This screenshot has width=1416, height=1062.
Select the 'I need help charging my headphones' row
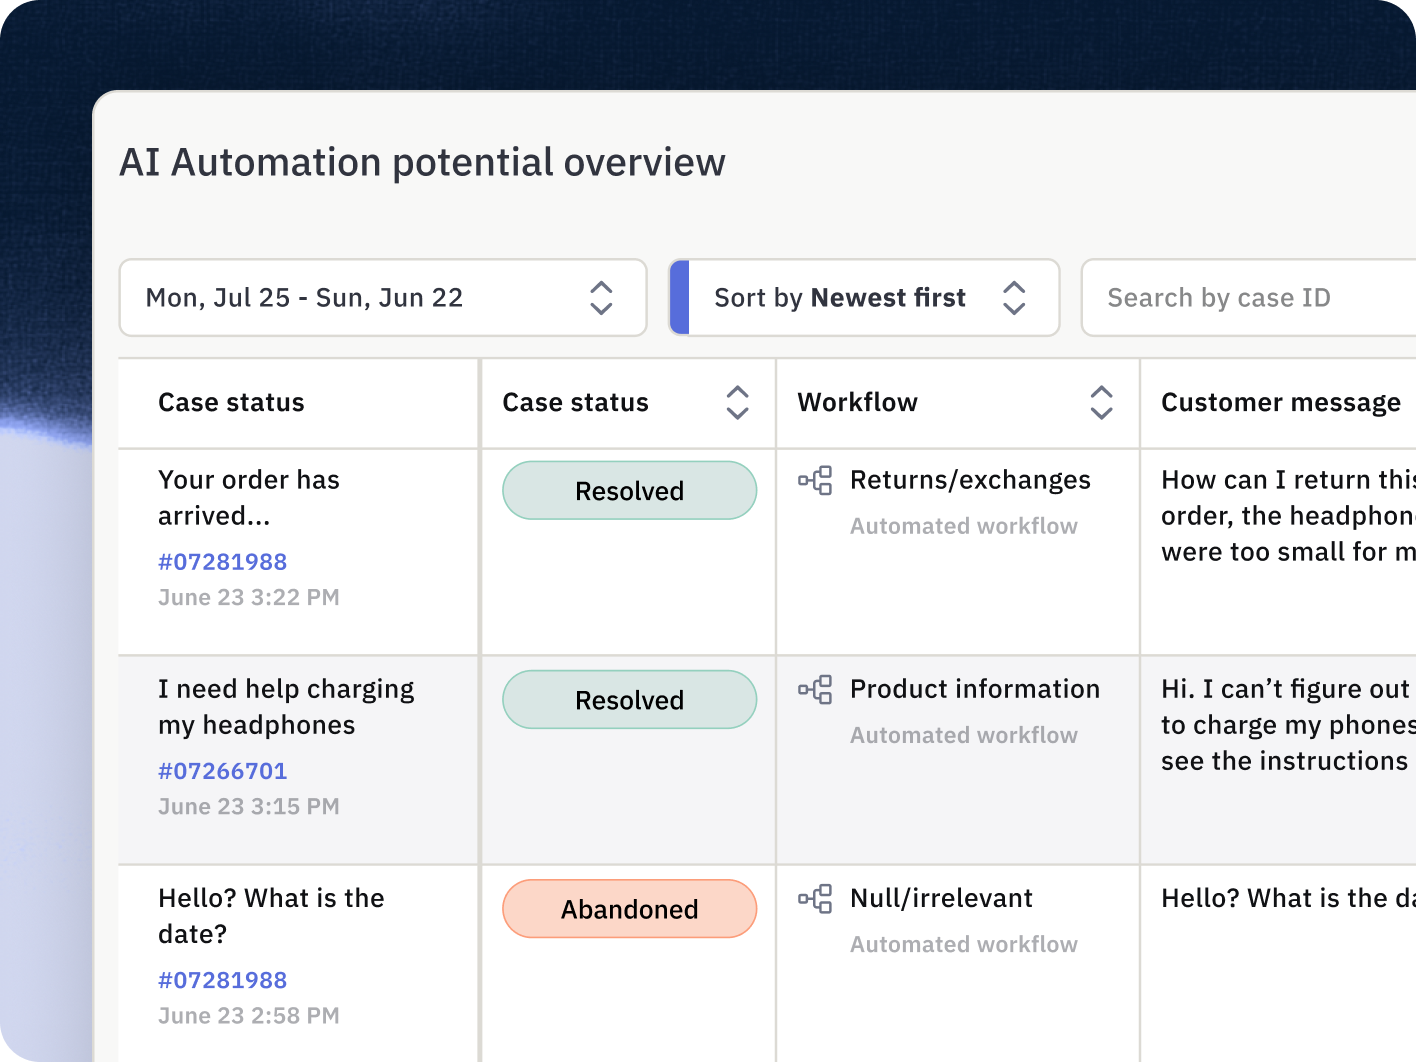(x=286, y=707)
